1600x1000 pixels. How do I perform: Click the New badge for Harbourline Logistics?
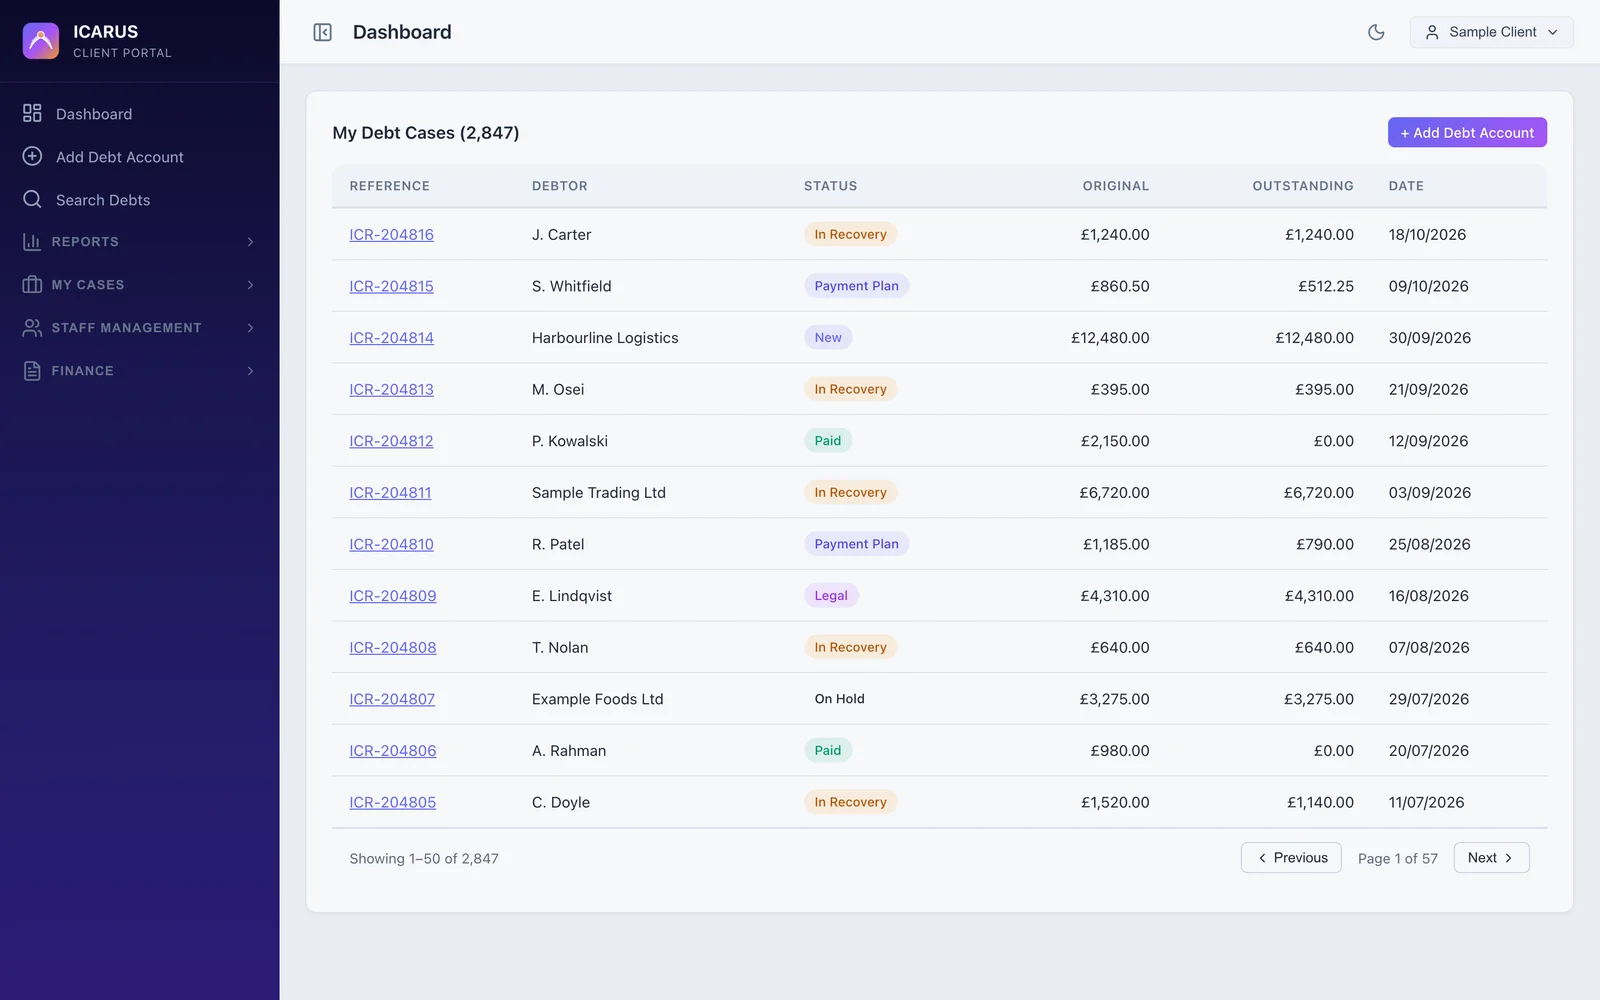828,338
